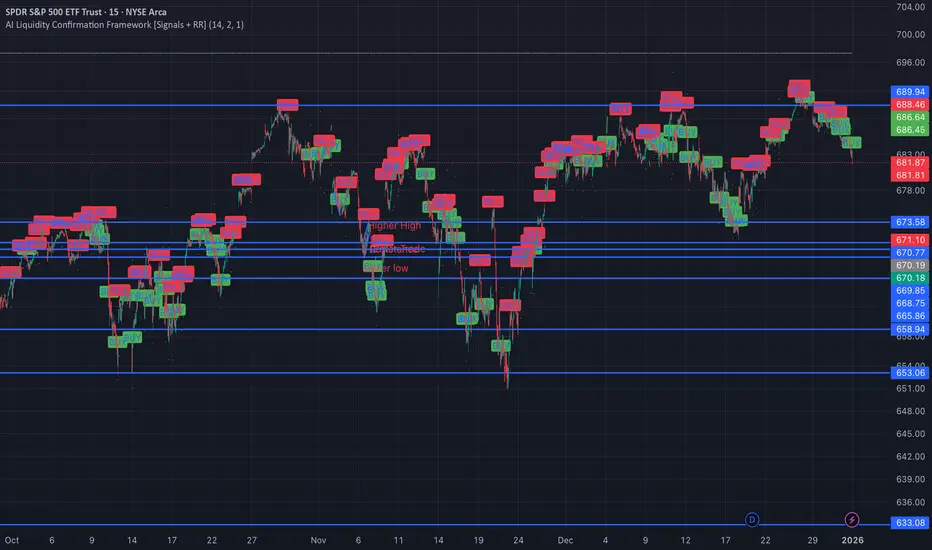Viewport: 932px width, 550px height.
Task: Click the 681.87 red price label
Action: [910, 162]
